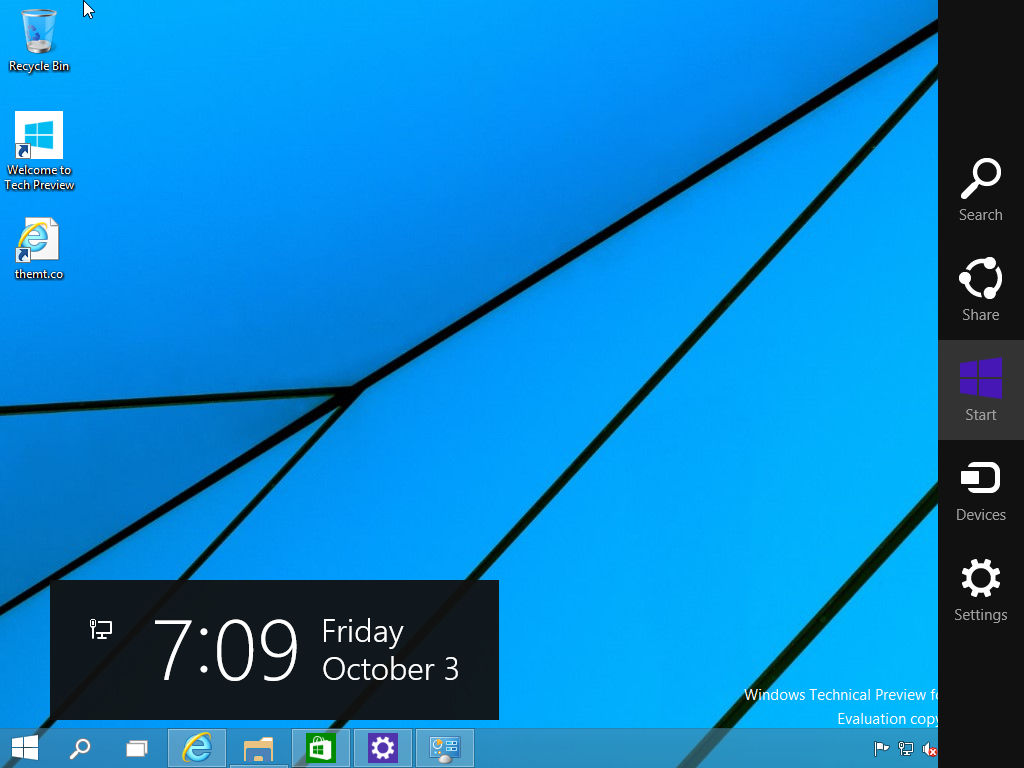Open the Devices charm
The width and height of the screenshot is (1024, 768).
point(980,490)
